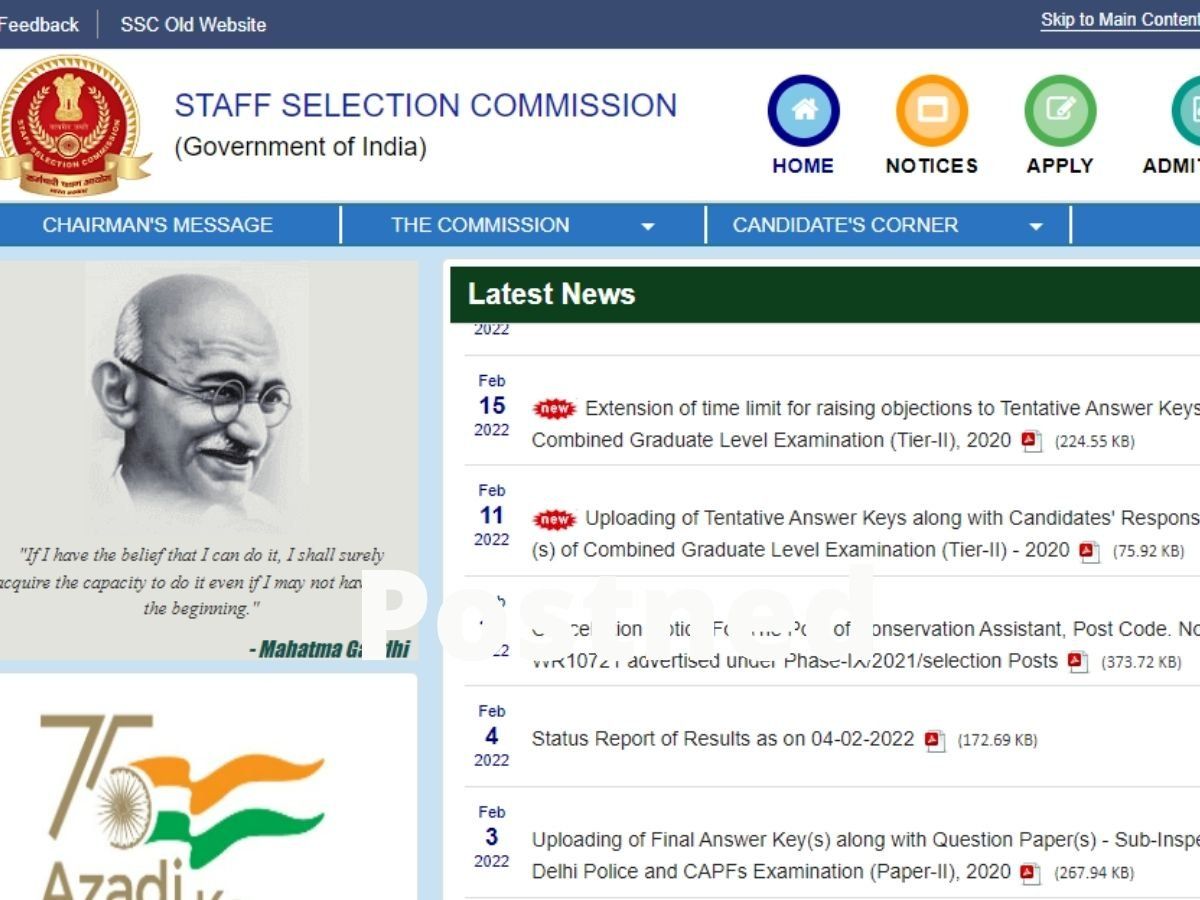1200x900 pixels.
Task: Open PDF icon for Status Report of Results
Action: [934, 740]
